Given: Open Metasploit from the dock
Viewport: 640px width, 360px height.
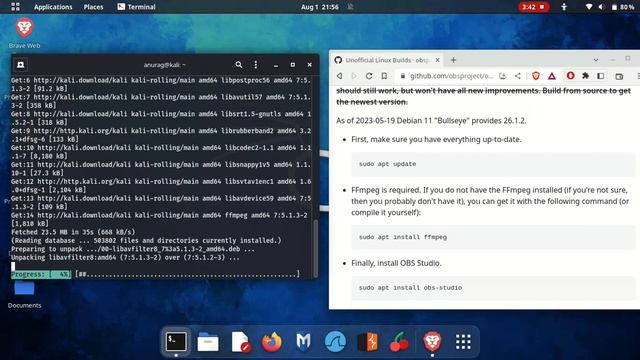Looking at the screenshot, I should point(303,341).
